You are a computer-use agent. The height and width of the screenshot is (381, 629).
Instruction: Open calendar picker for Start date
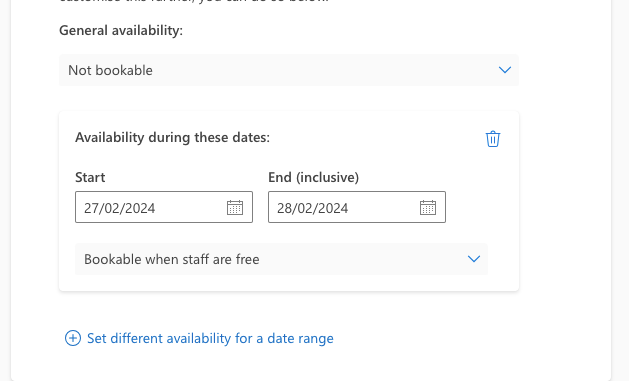[235, 207]
